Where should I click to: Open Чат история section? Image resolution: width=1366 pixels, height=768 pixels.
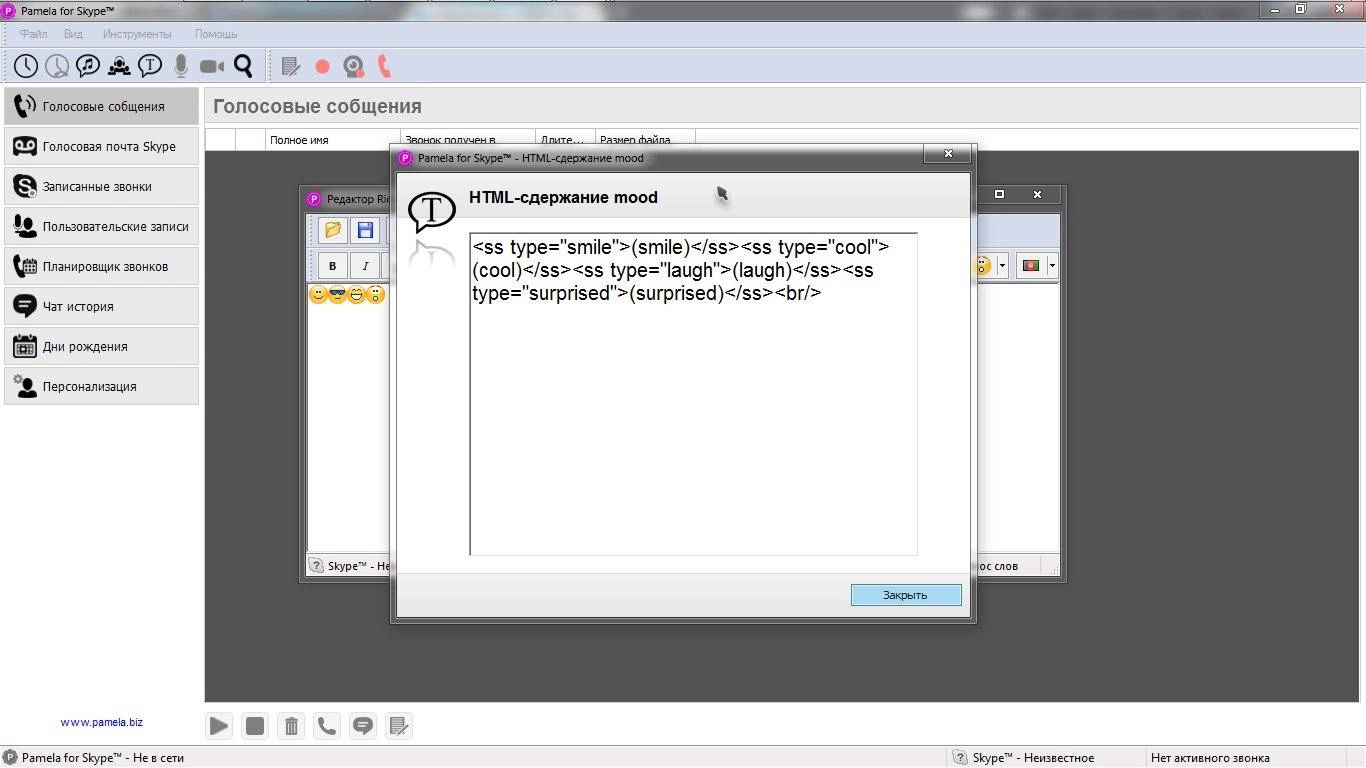pos(101,306)
